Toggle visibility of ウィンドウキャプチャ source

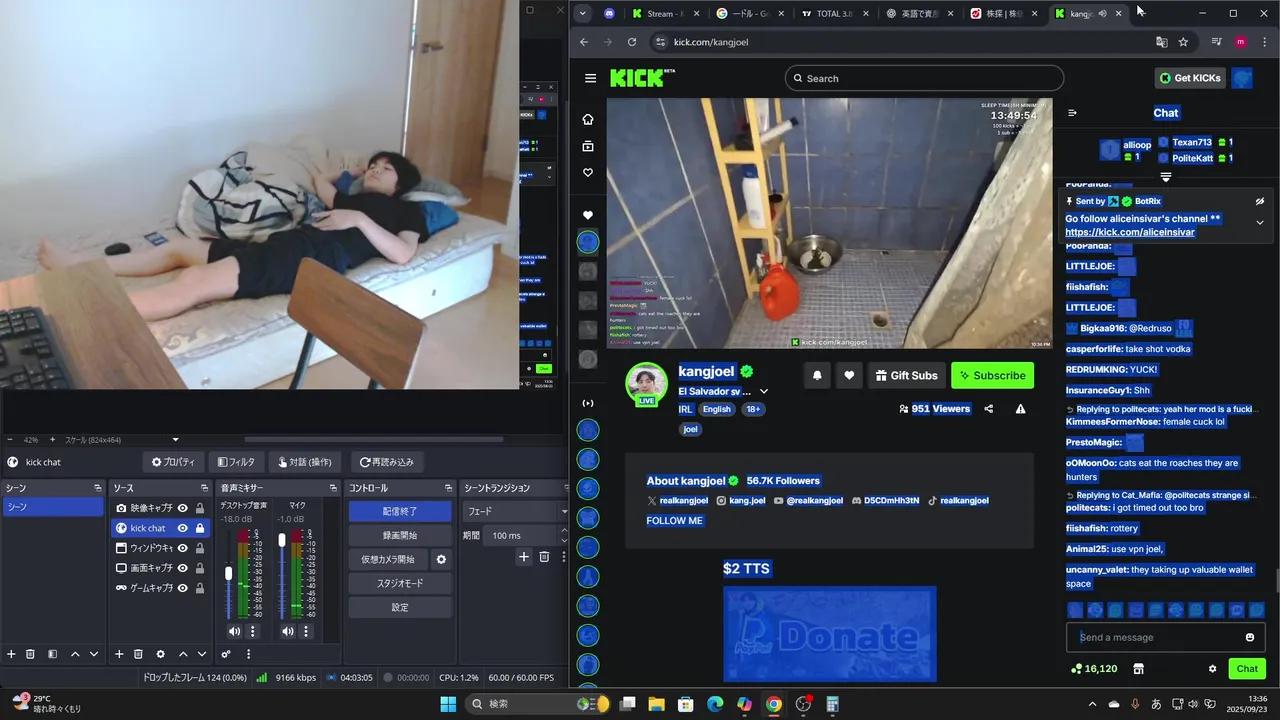[183, 548]
